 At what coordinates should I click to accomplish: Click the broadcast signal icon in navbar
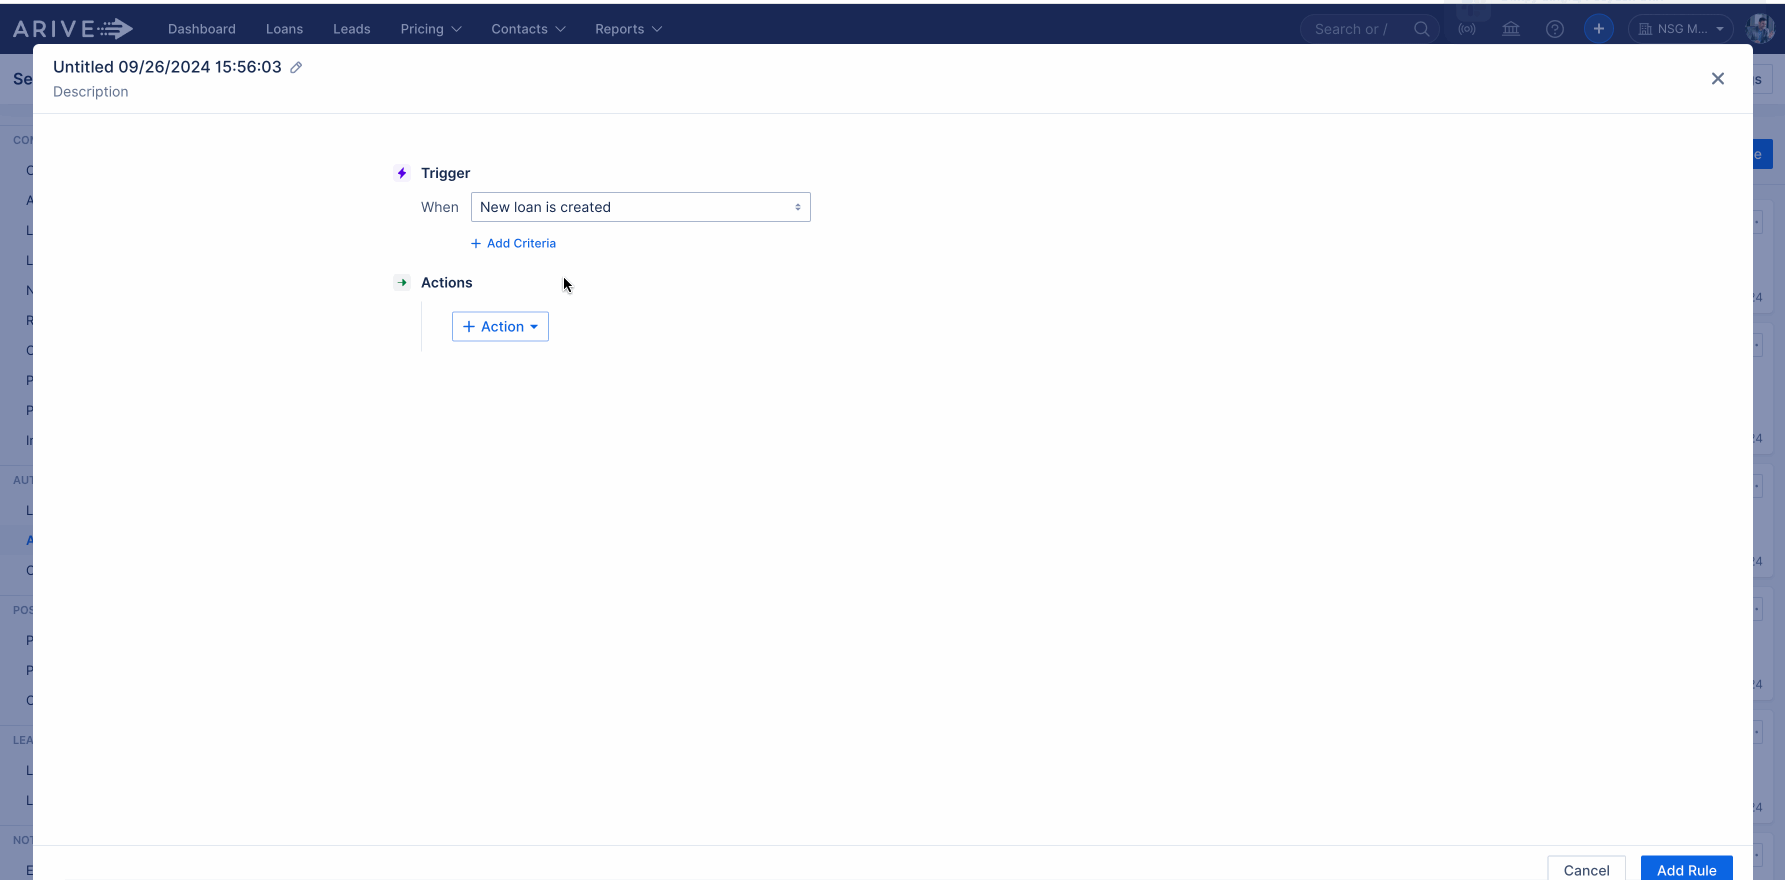1467,29
